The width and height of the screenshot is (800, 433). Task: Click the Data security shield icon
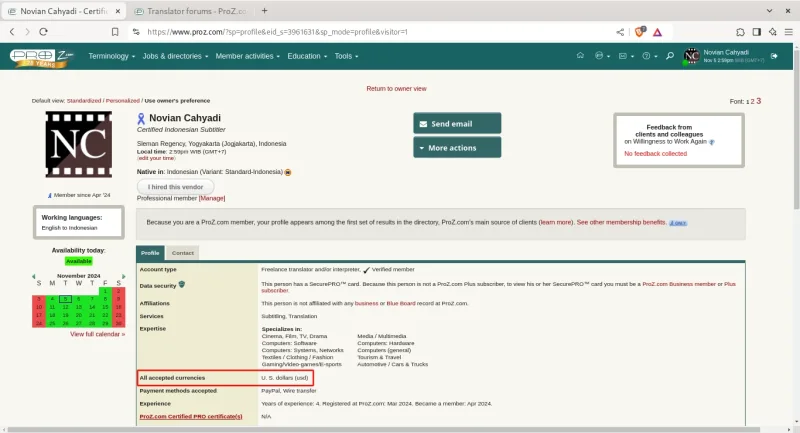182,285
